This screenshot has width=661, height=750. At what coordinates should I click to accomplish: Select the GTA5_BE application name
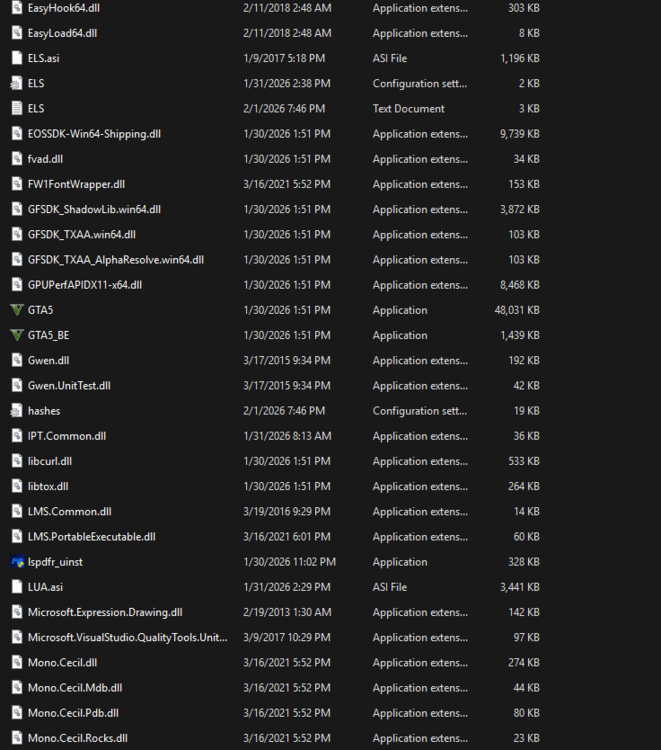(48, 336)
